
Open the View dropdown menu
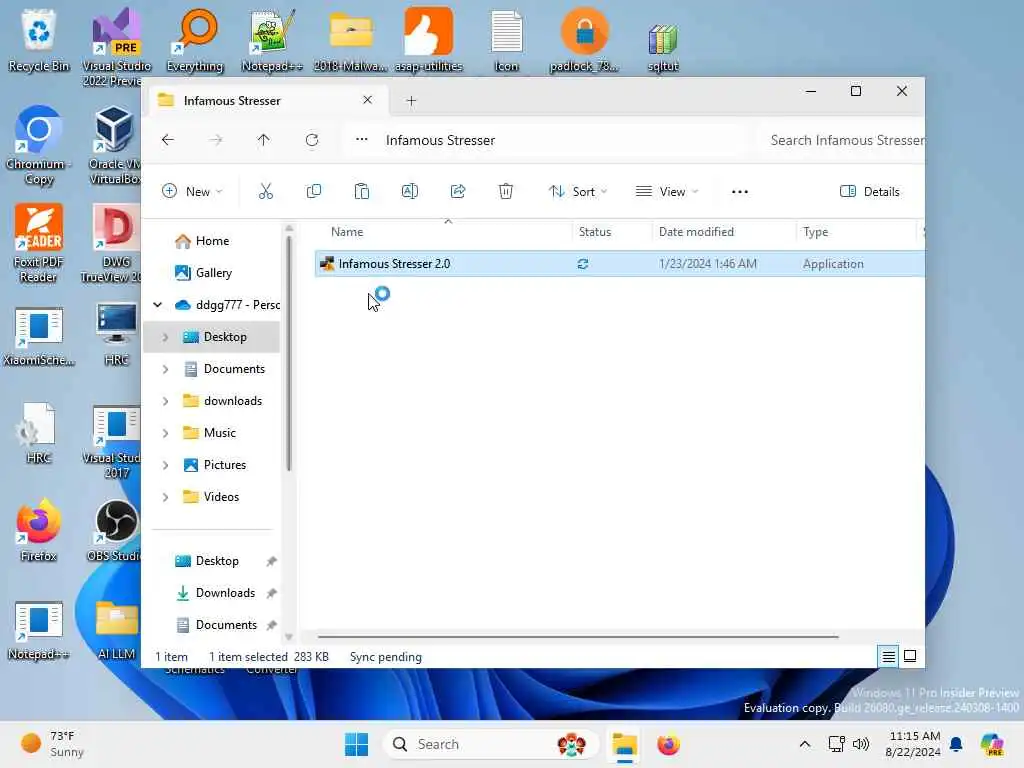[x=667, y=191]
